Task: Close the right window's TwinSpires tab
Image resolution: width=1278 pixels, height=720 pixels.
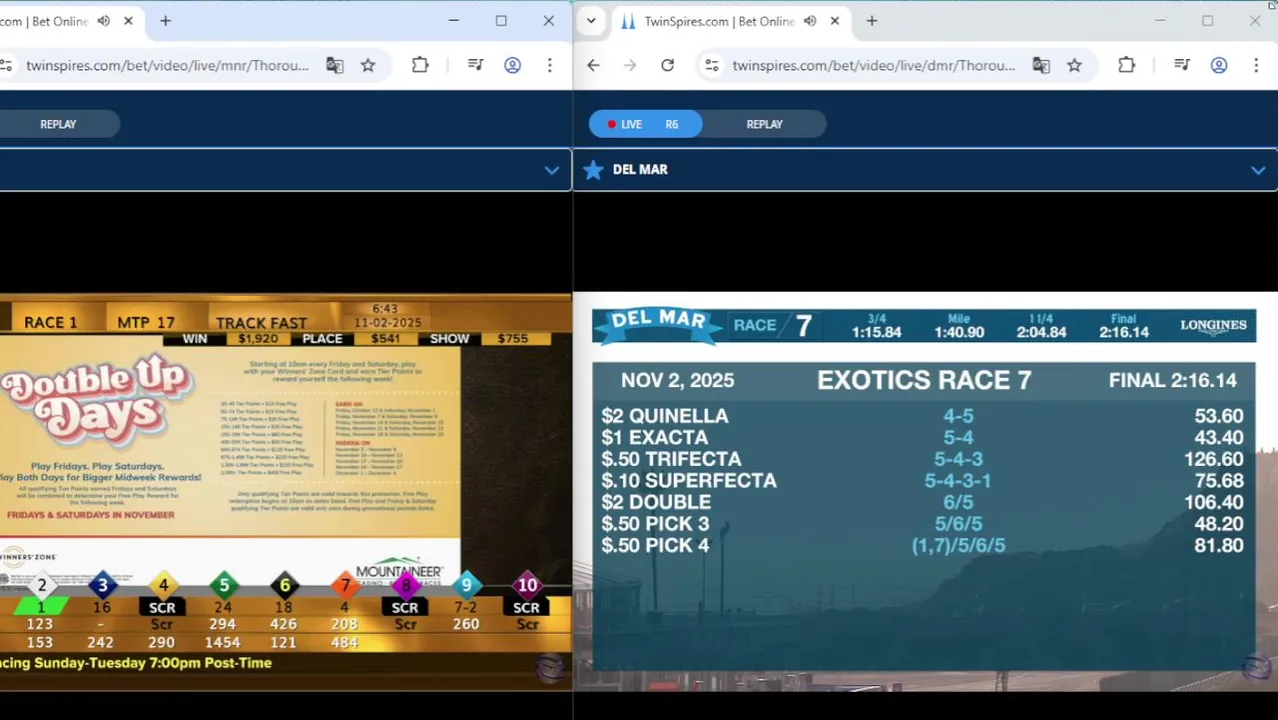Action: point(835,21)
